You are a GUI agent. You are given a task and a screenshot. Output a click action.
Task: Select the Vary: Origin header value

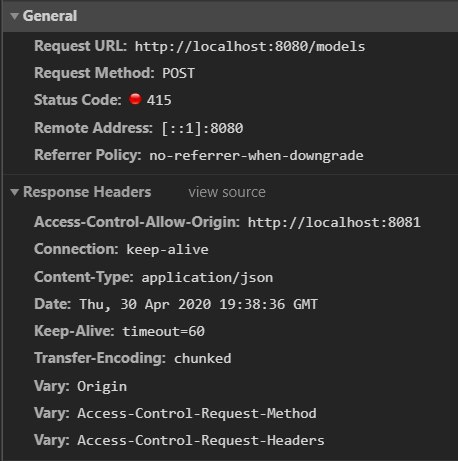[102, 387]
